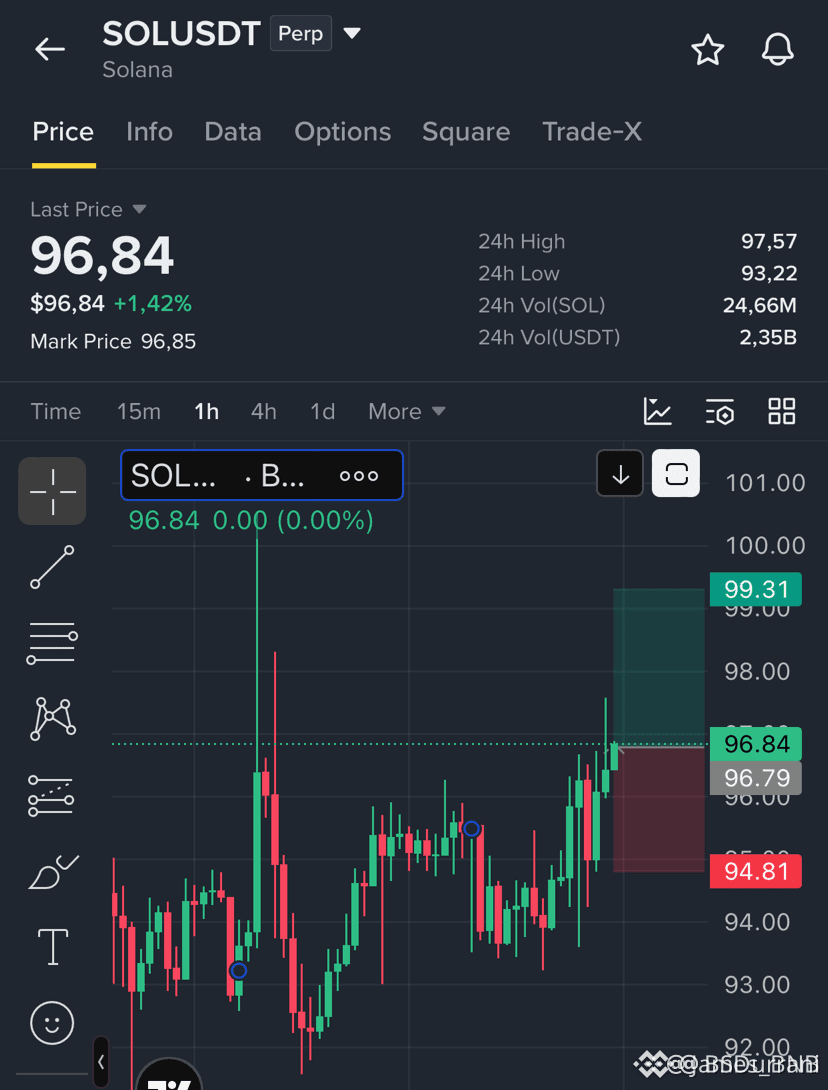This screenshot has height=1090, width=828.
Task: Select the long/short position projection tool
Action: 51,795
